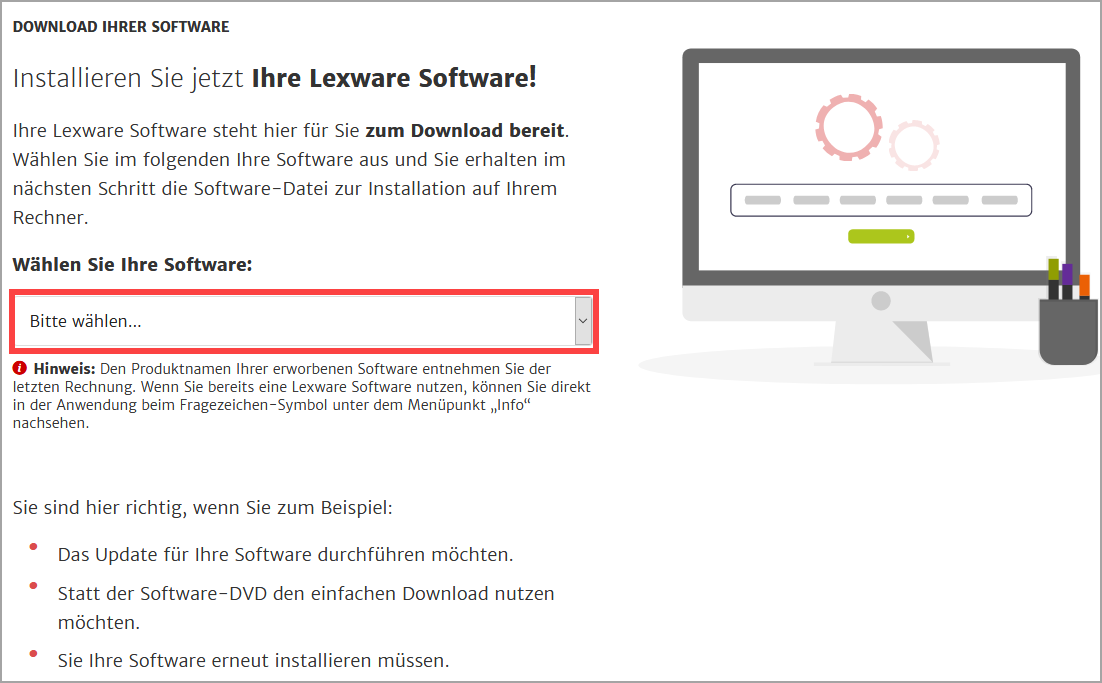Click the bullet "Sie Ihre Software erneut installieren müssen"

click(253, 661)
